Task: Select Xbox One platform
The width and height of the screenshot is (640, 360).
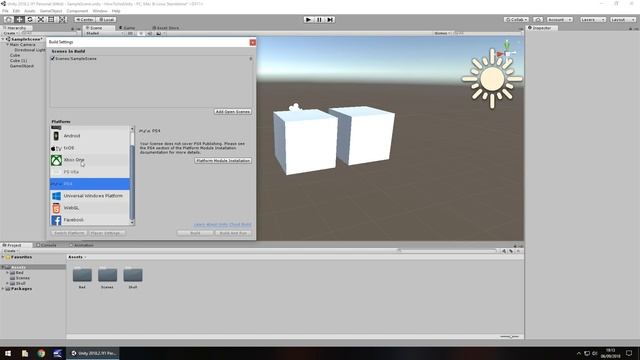Action: tap(90, 160)
